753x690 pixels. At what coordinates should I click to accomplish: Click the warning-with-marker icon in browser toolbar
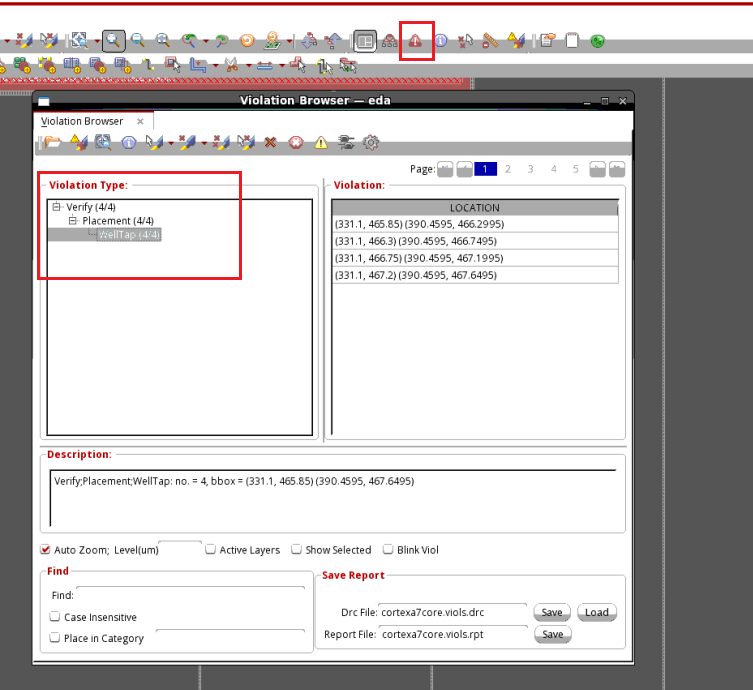(79, 142)
